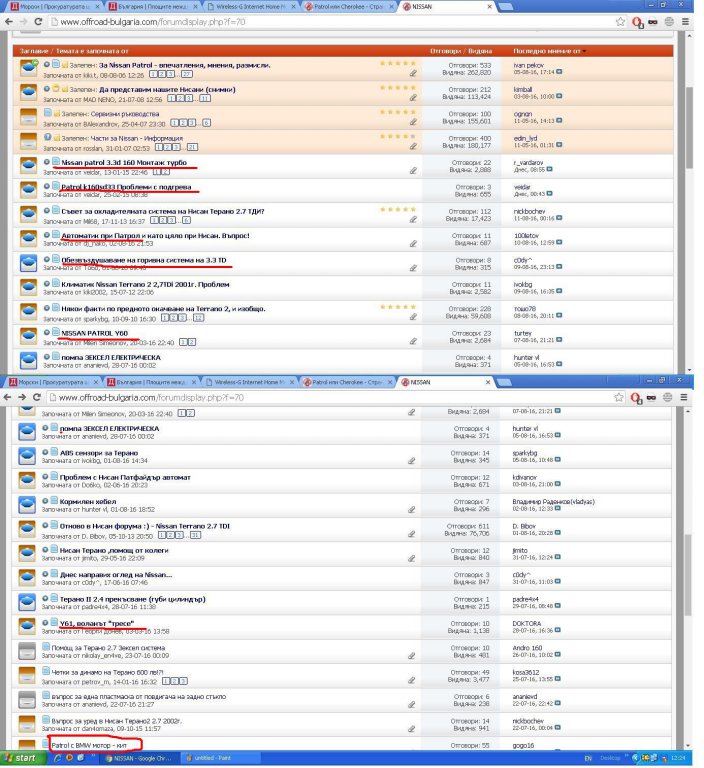This screenshot has height=768, width=704.
Task: Open a new tab in the top browser
Action: click(x=505, y=7)
